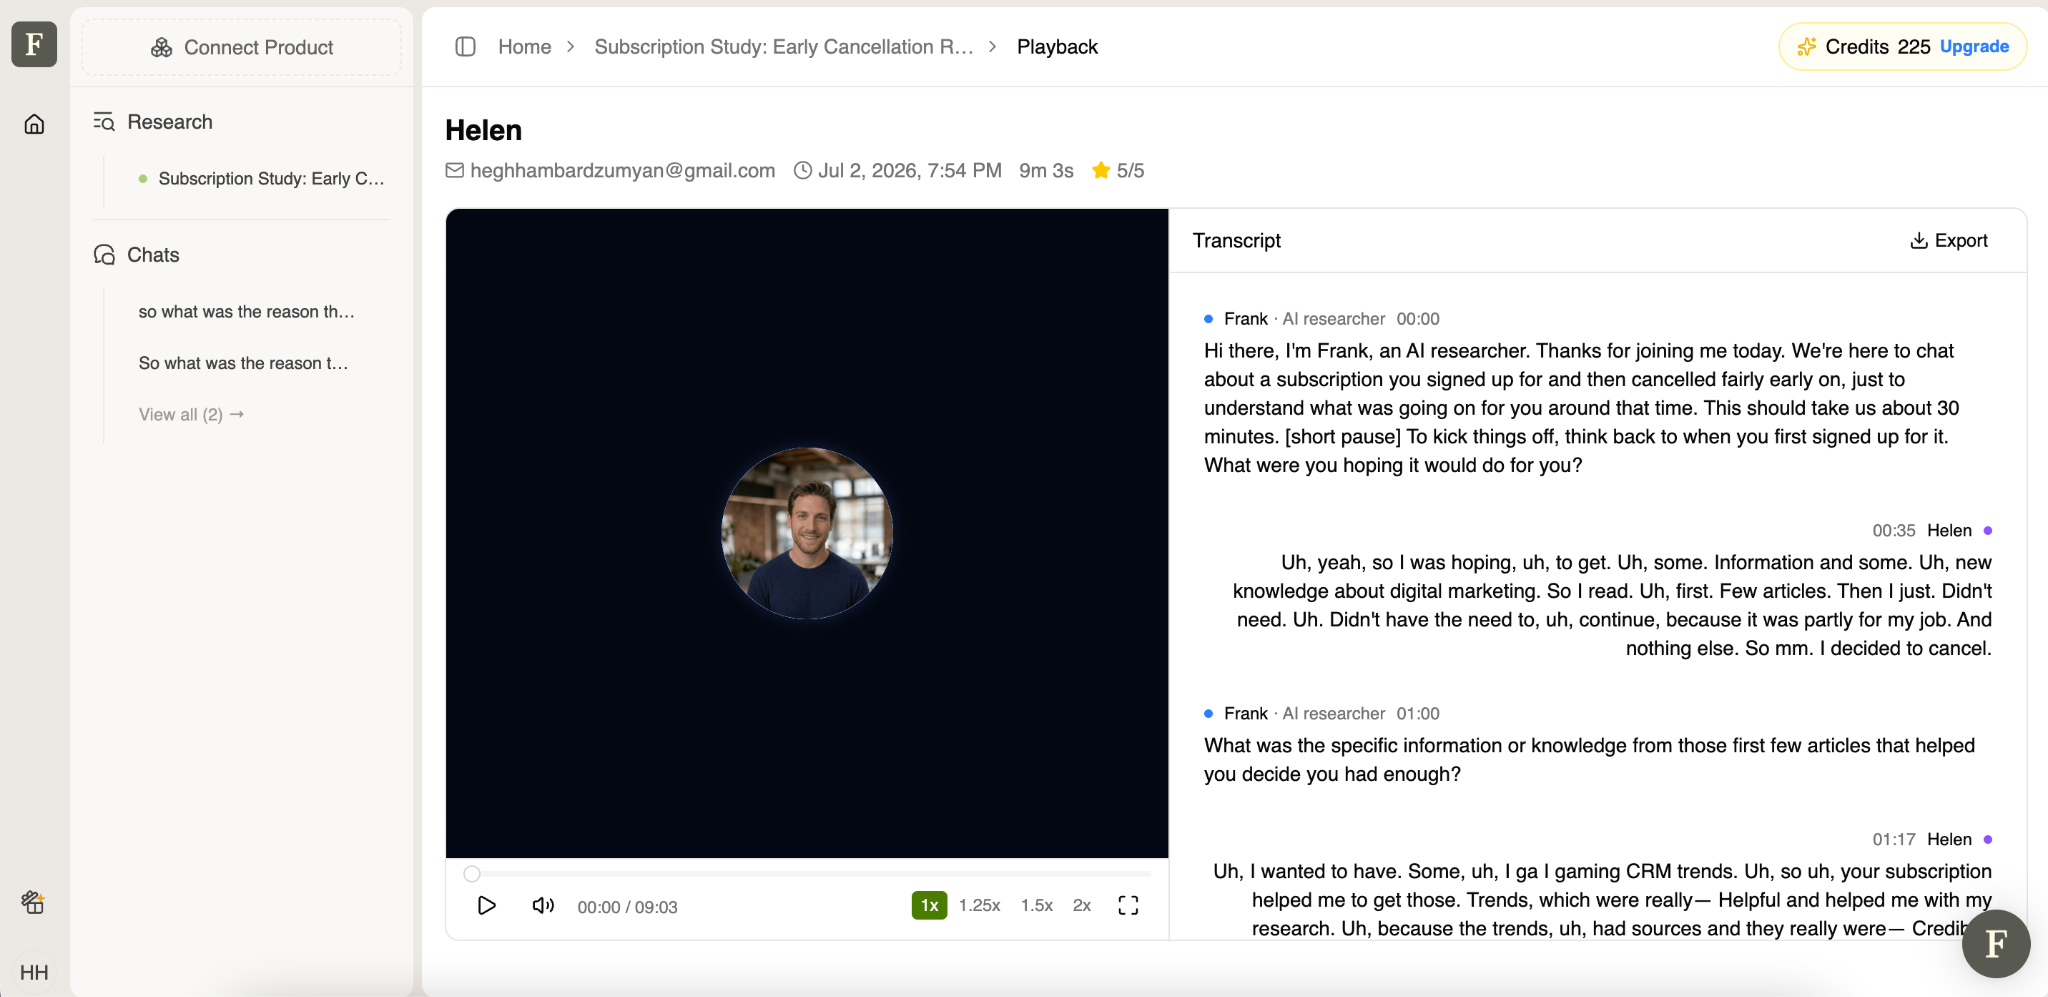Select 1x playback speed
Viewport: 2048px width, 997px height.
coord(929,905)
